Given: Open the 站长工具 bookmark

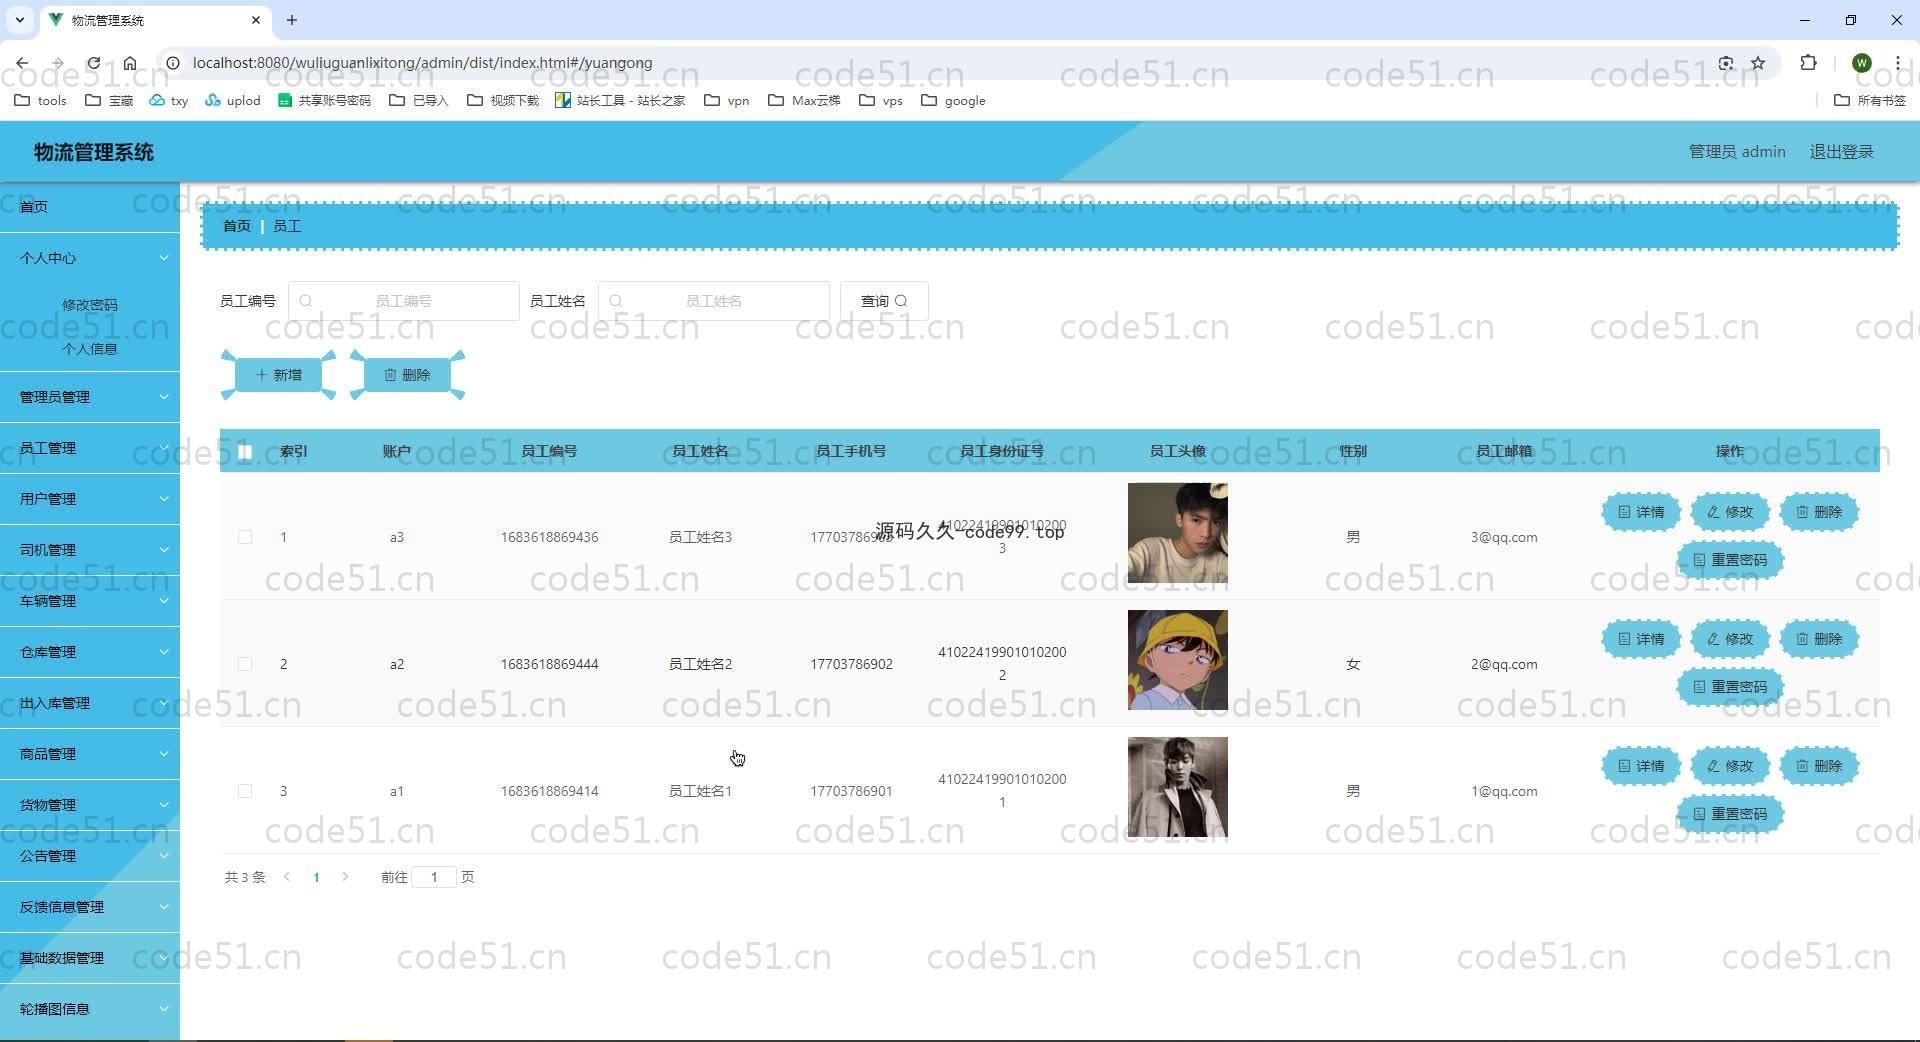Looking at the screenshot, I should click(620, 100).
